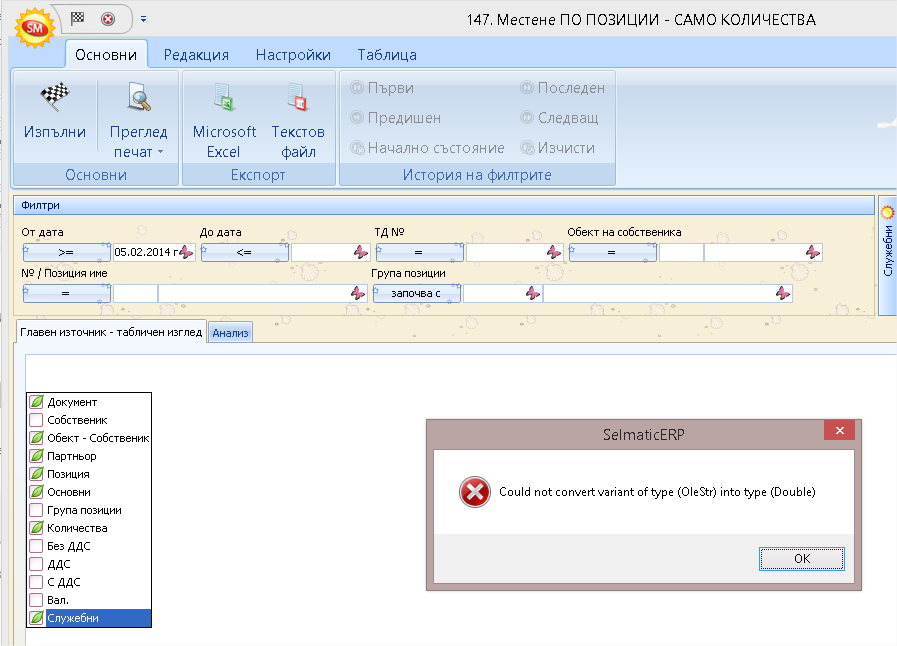Open the 'започва с' operator dropdown

[416, 294]
